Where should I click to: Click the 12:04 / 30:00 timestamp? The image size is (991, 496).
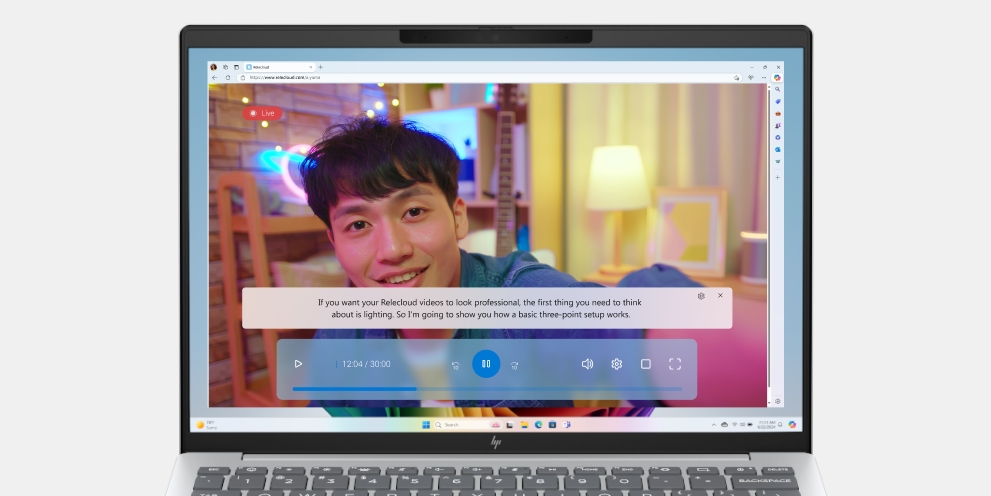point(366,364)
